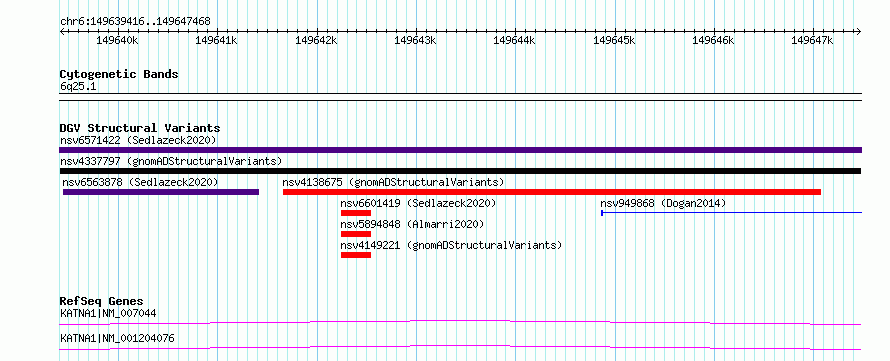This screenshot has height=361, width=890.
Task: Open variant label nsv4138675 (gnomADStructuralVariants)
Action: click(393, 182)
